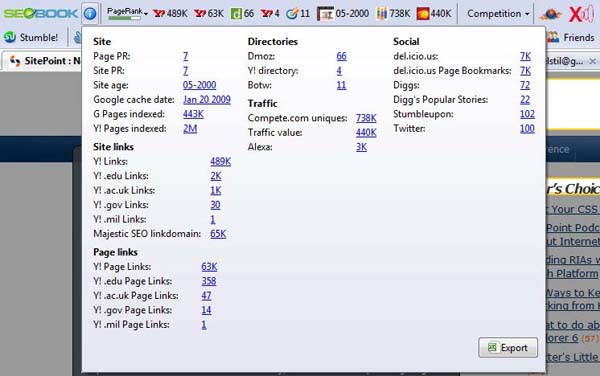Screen dimensions: 600x376
Task: Click del.icio.us 7K link
Action: pyautogui.click(x=525, y=57)
